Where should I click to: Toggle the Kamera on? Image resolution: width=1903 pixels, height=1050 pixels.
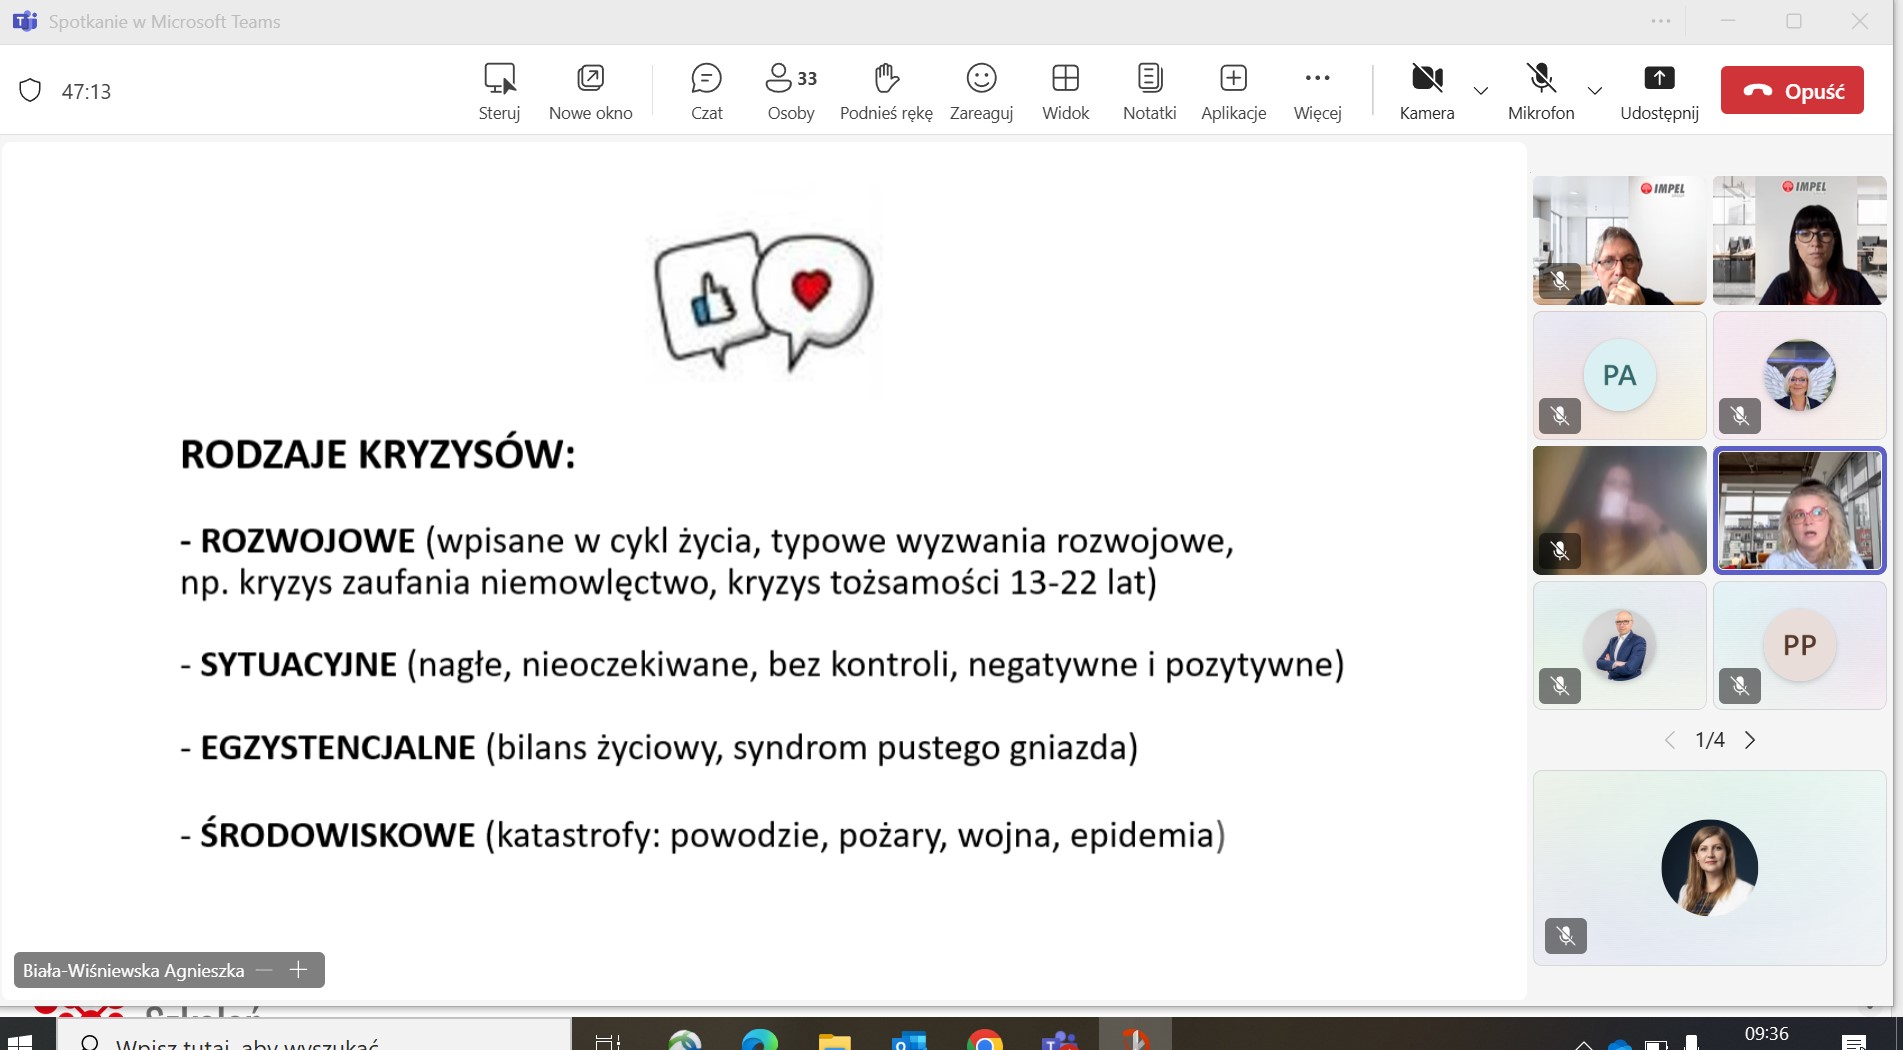tap(1426, 91)
